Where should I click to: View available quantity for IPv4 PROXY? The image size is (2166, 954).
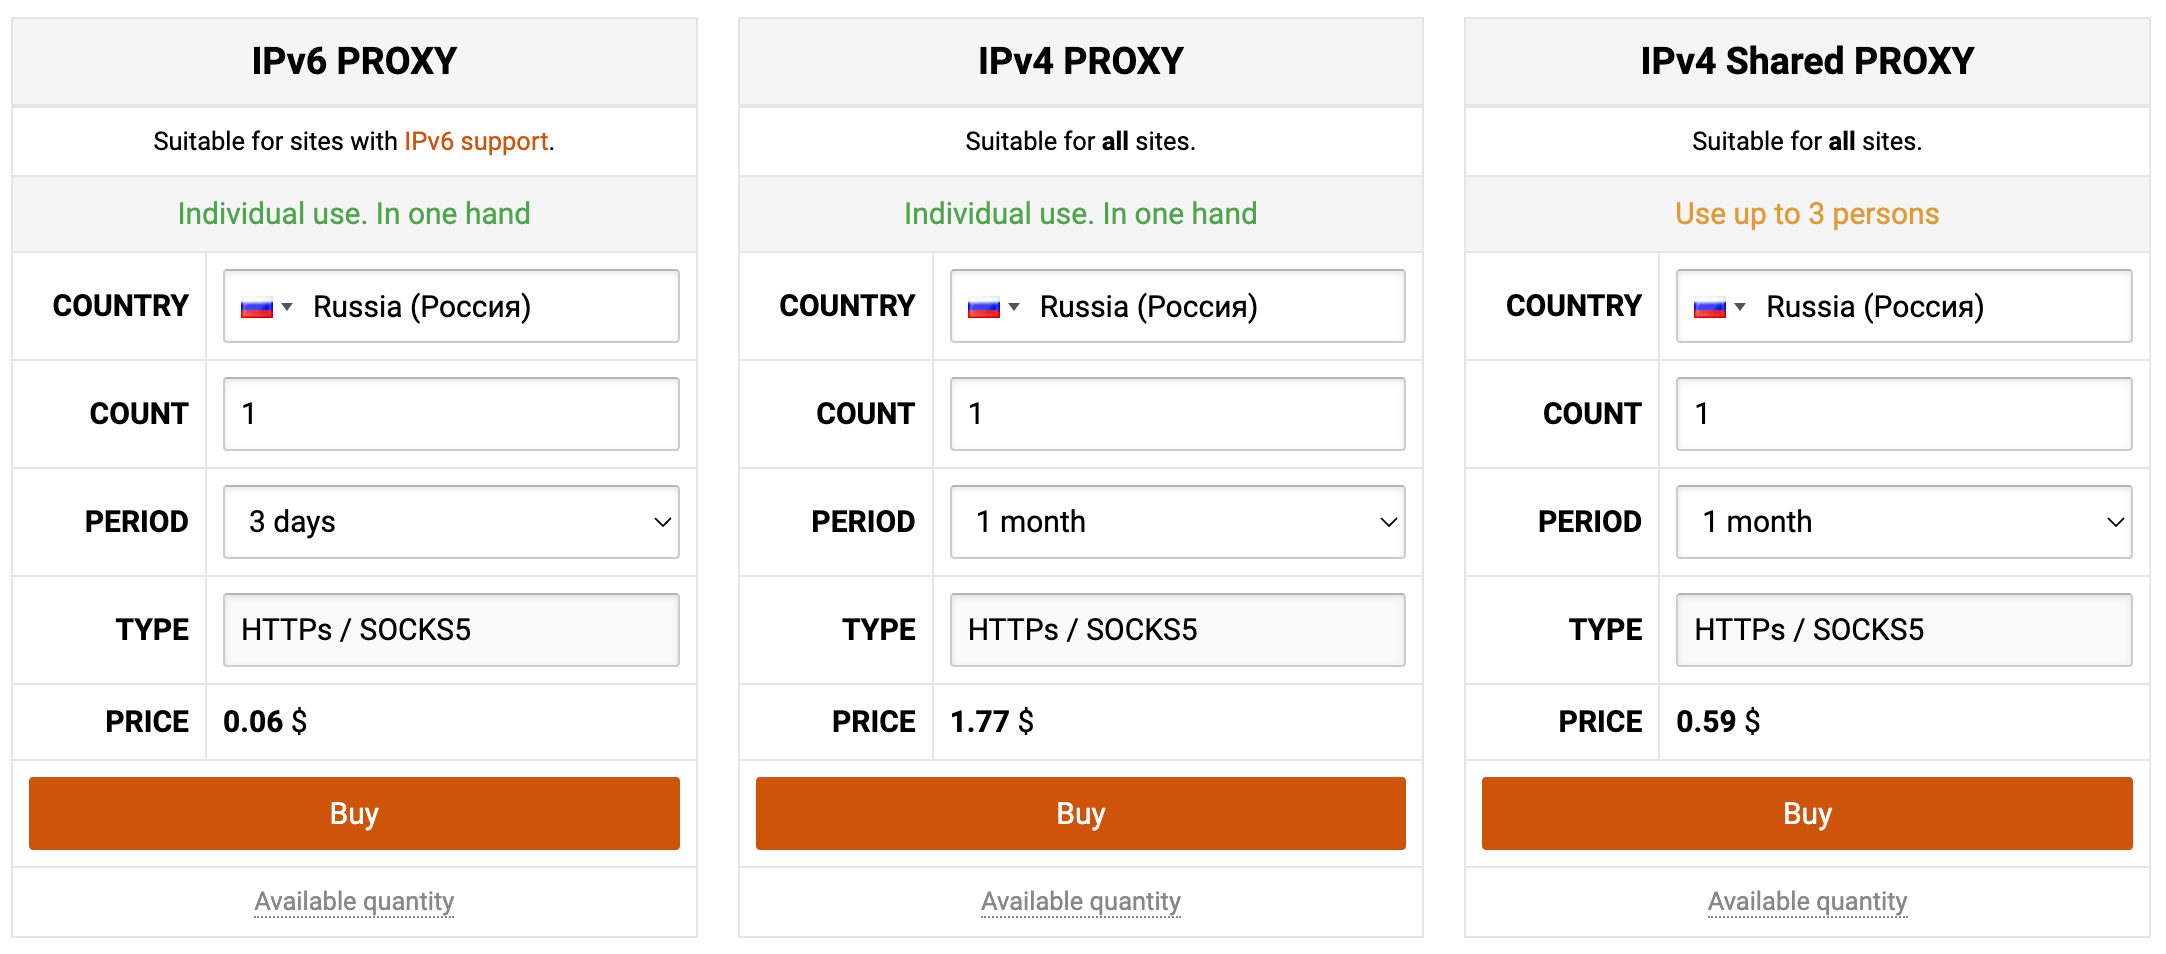point(1080,902)
